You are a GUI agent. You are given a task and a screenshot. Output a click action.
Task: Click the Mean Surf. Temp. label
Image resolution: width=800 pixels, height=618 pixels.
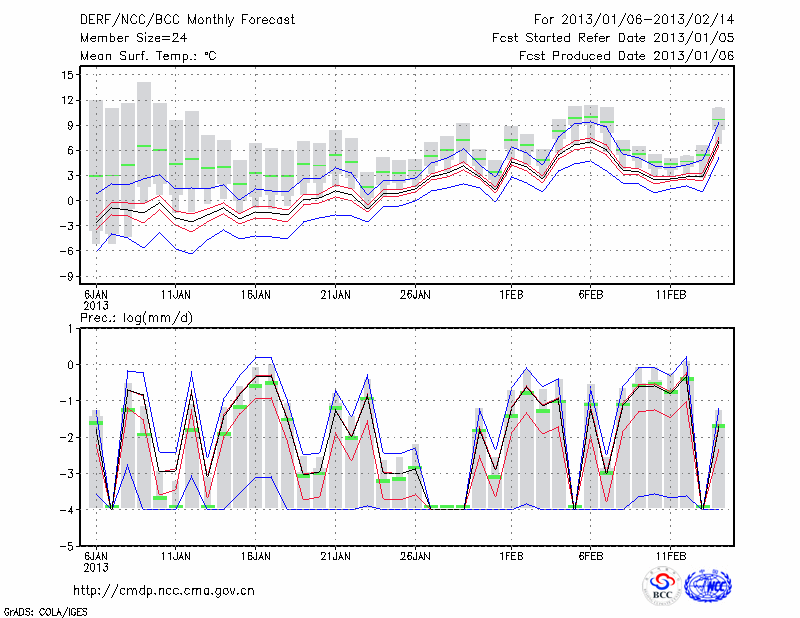point(148,56)
